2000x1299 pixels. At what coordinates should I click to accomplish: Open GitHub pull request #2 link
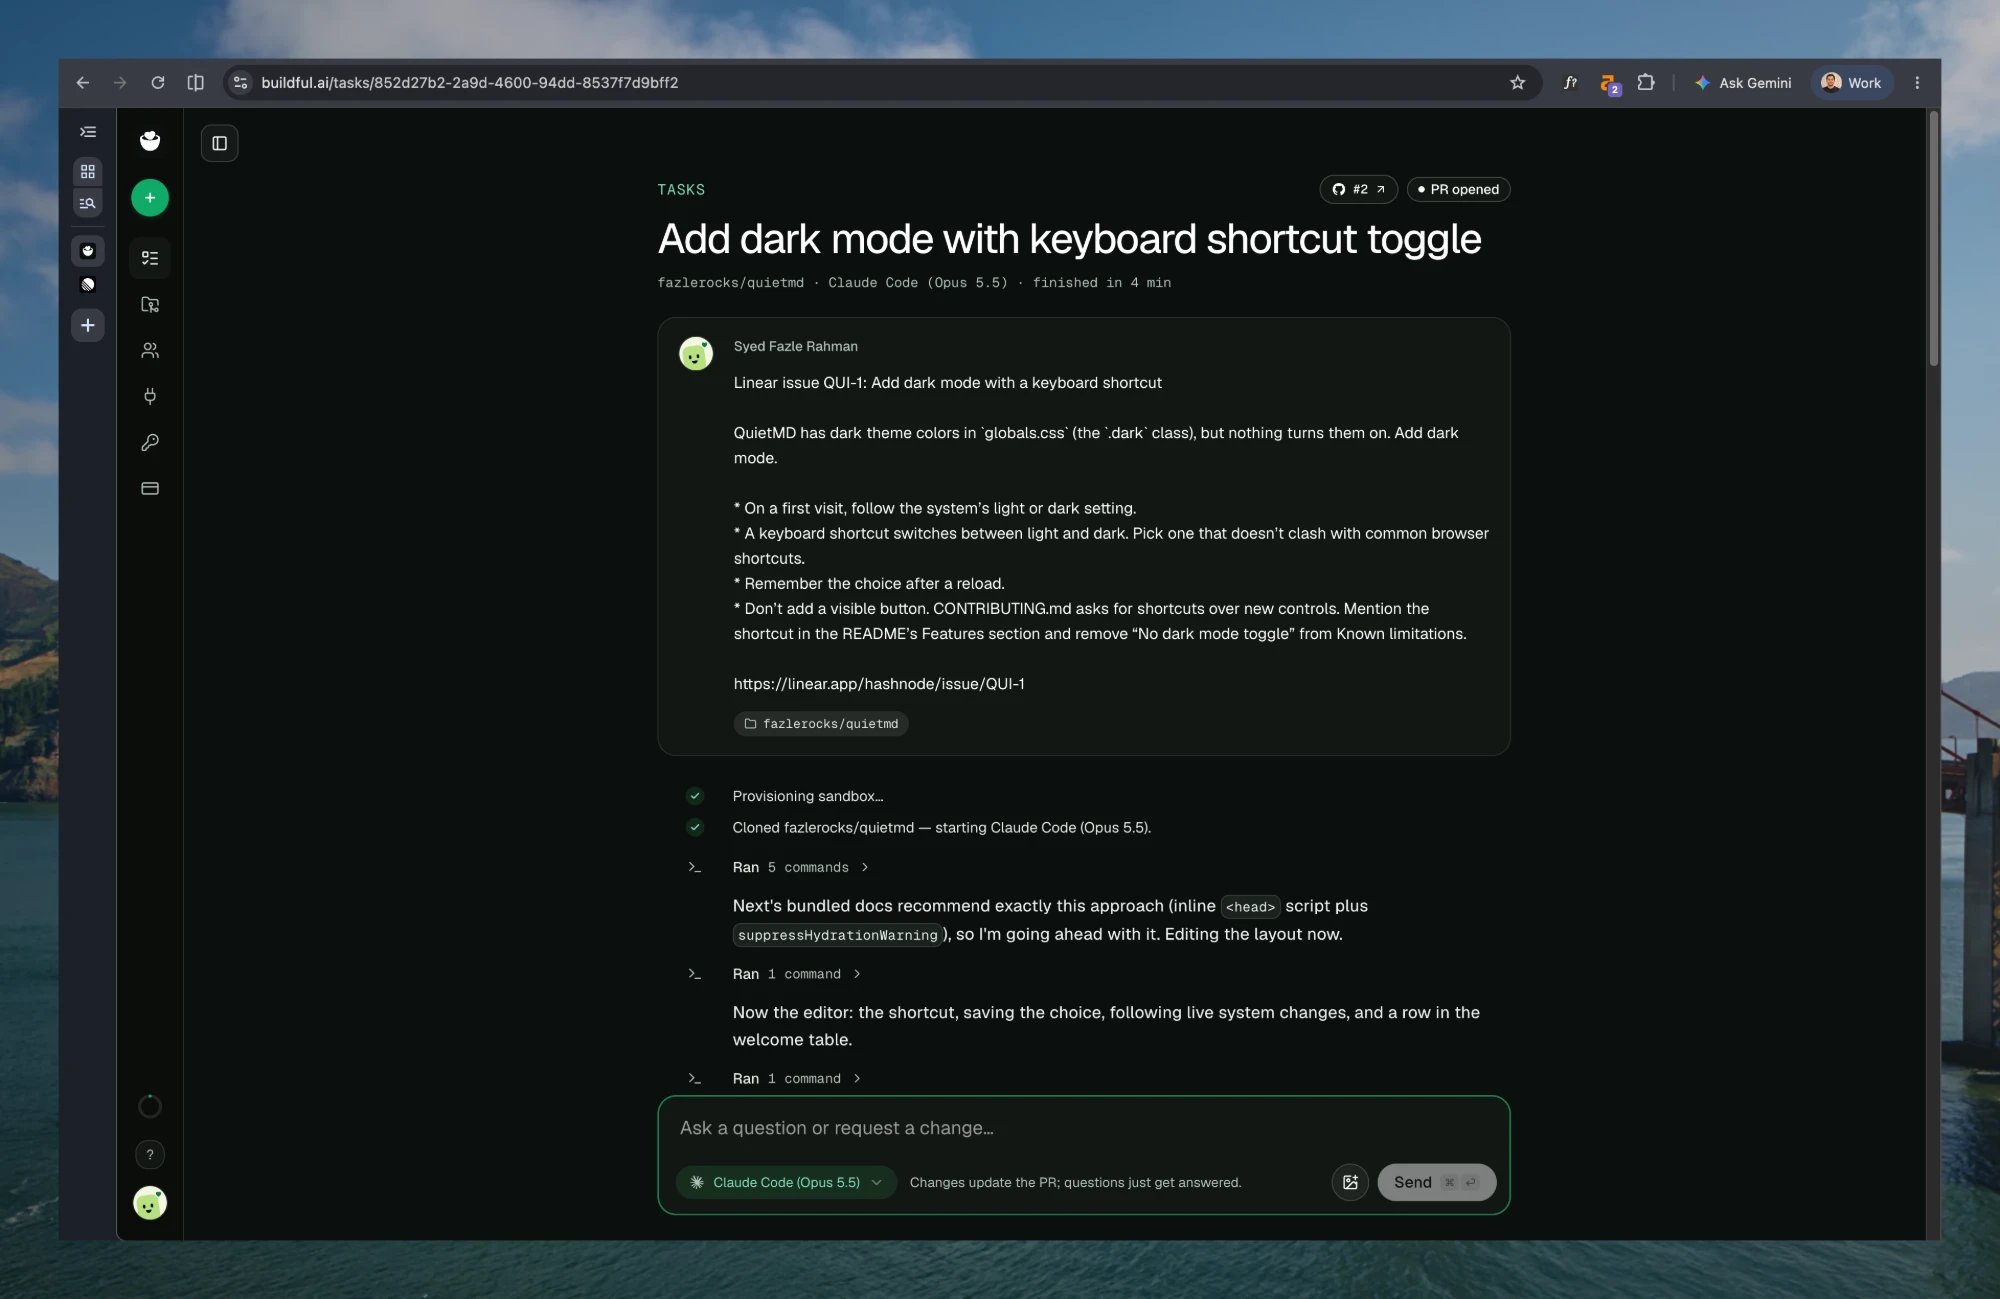(x=1358, y=189)
